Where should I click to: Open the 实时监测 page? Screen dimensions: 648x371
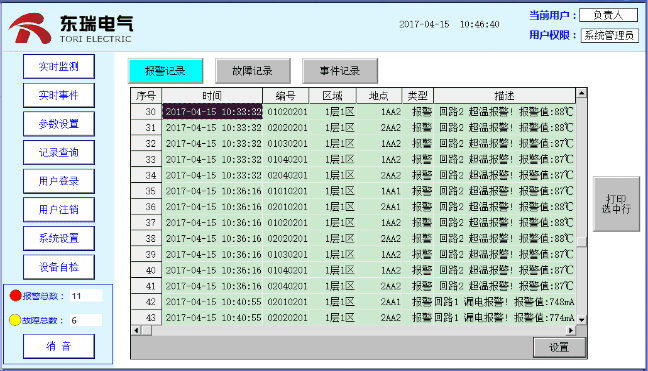[x=59, y=67]
